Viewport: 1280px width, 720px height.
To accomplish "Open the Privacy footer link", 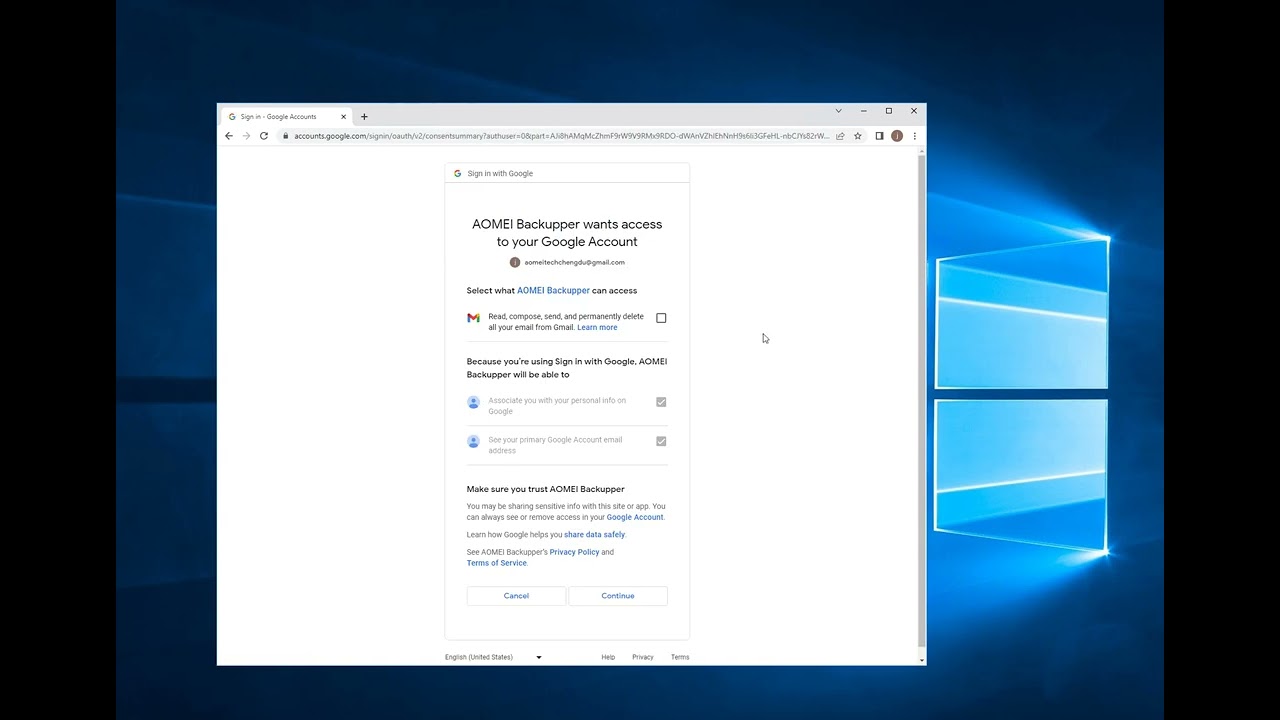I will click(643, 657).
